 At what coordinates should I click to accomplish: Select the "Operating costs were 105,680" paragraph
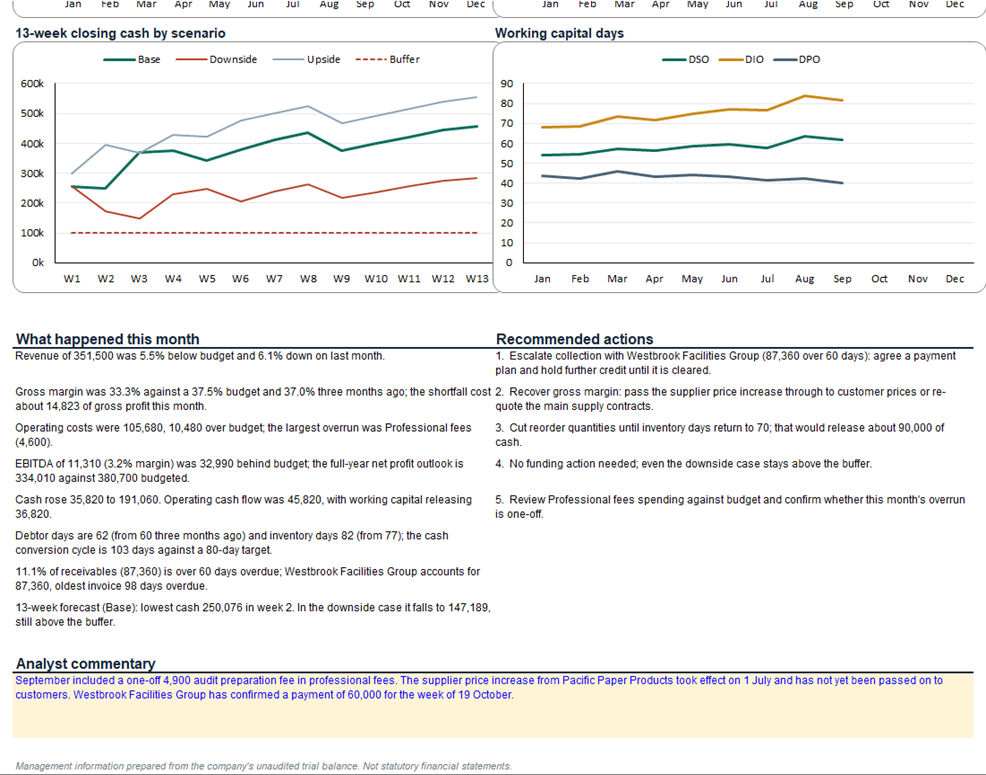243,435
